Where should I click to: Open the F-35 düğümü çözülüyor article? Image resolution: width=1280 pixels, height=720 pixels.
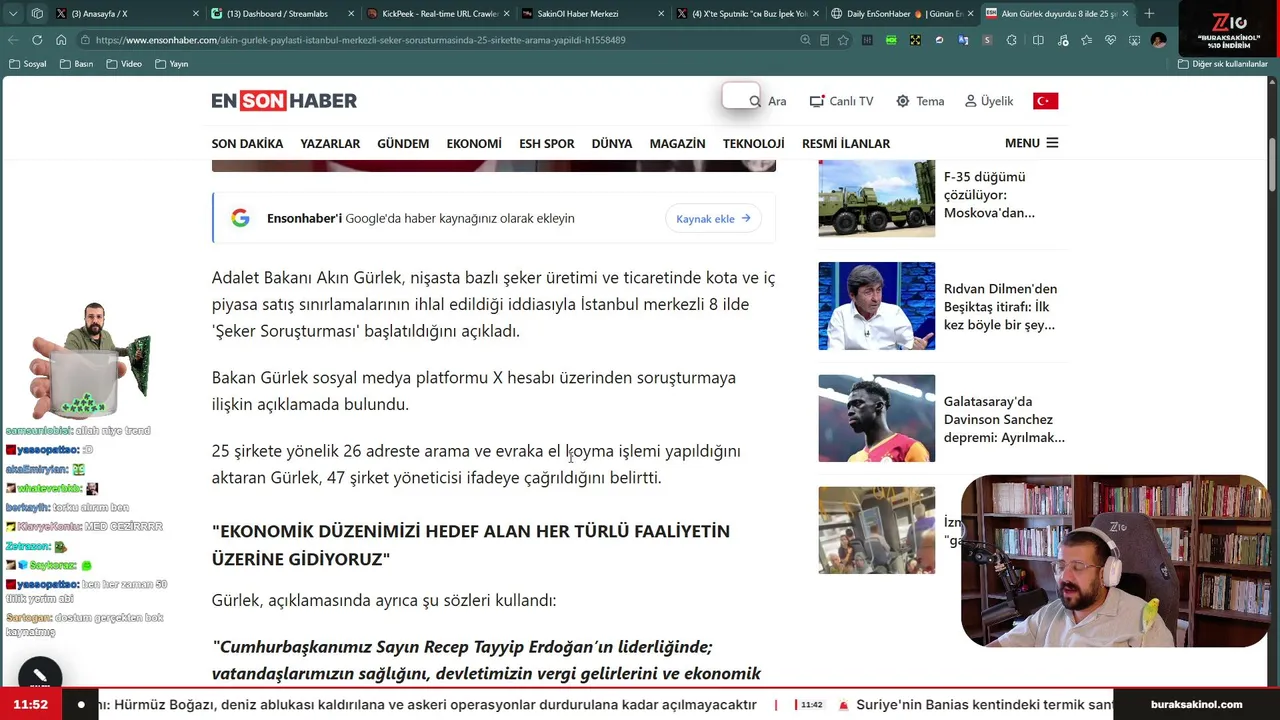[x=989, y=195]
